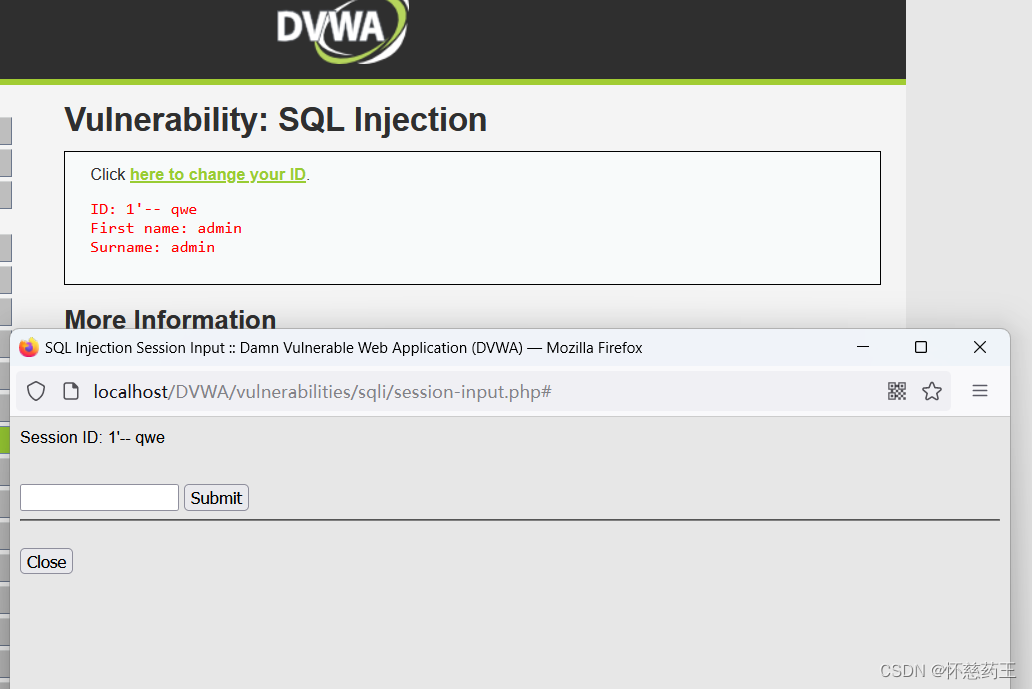The width and height of the screenshot is (1032, 689).
Task: Open the 'here to change your ID' link
Action: (x=218, y=174)
